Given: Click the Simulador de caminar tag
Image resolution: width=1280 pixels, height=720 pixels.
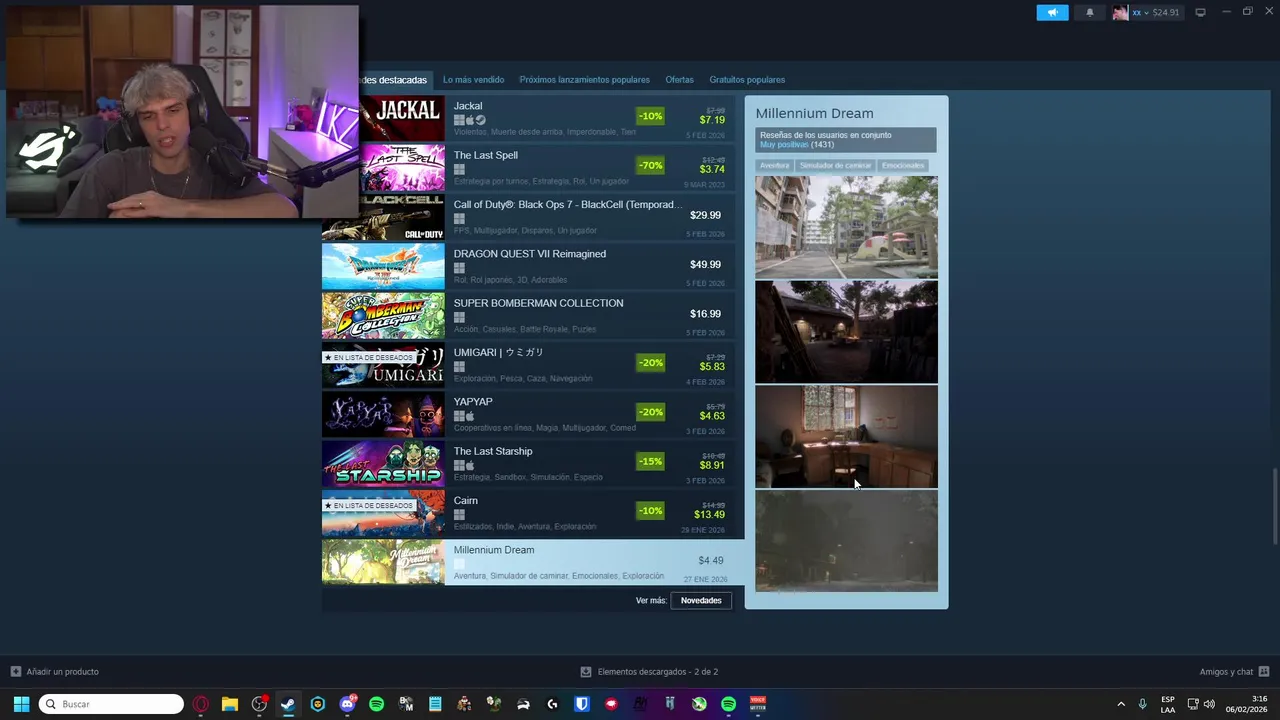Looking at the screenshot, I should point(836,165).
